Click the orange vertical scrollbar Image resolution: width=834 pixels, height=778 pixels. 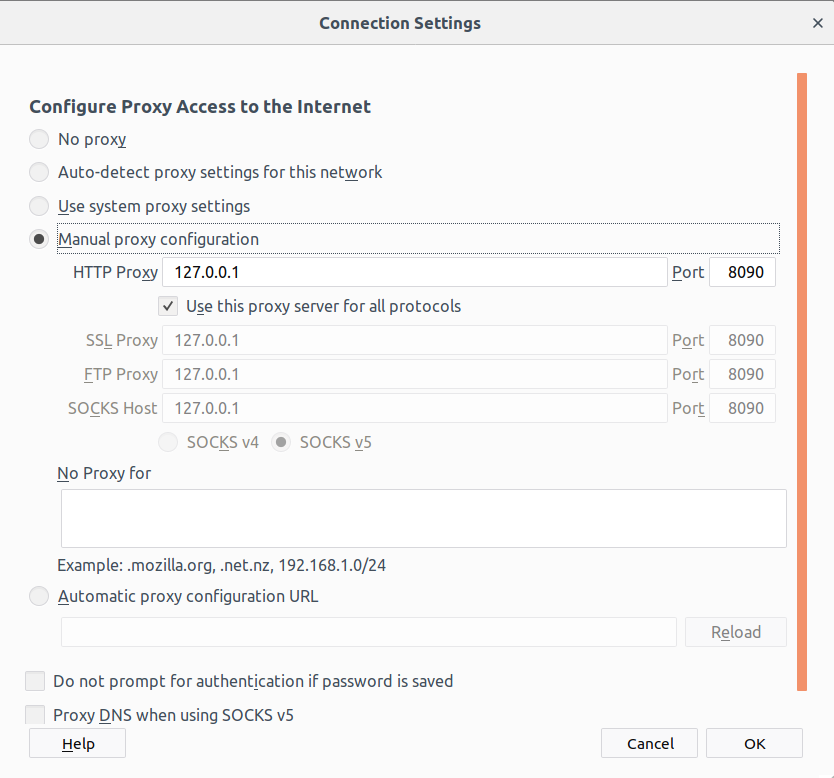801,380
